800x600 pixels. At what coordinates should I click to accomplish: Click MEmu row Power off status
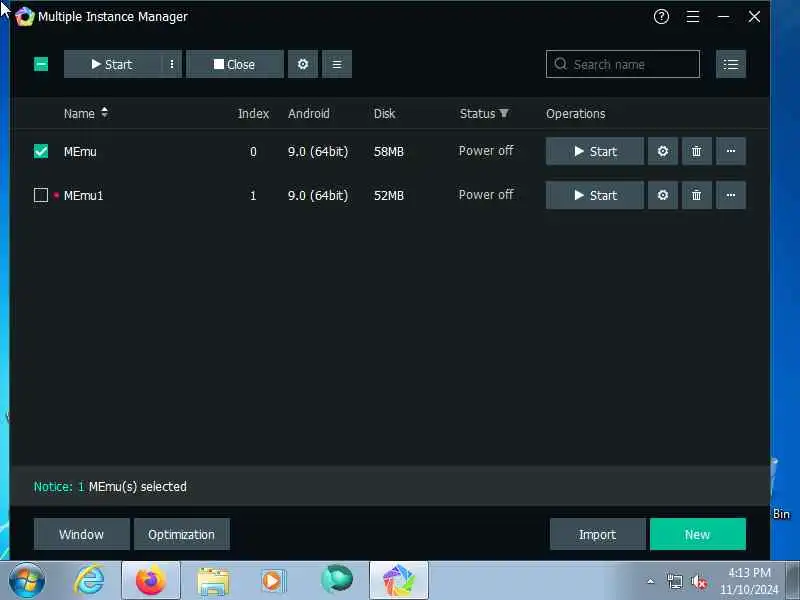tap(486, 151)
